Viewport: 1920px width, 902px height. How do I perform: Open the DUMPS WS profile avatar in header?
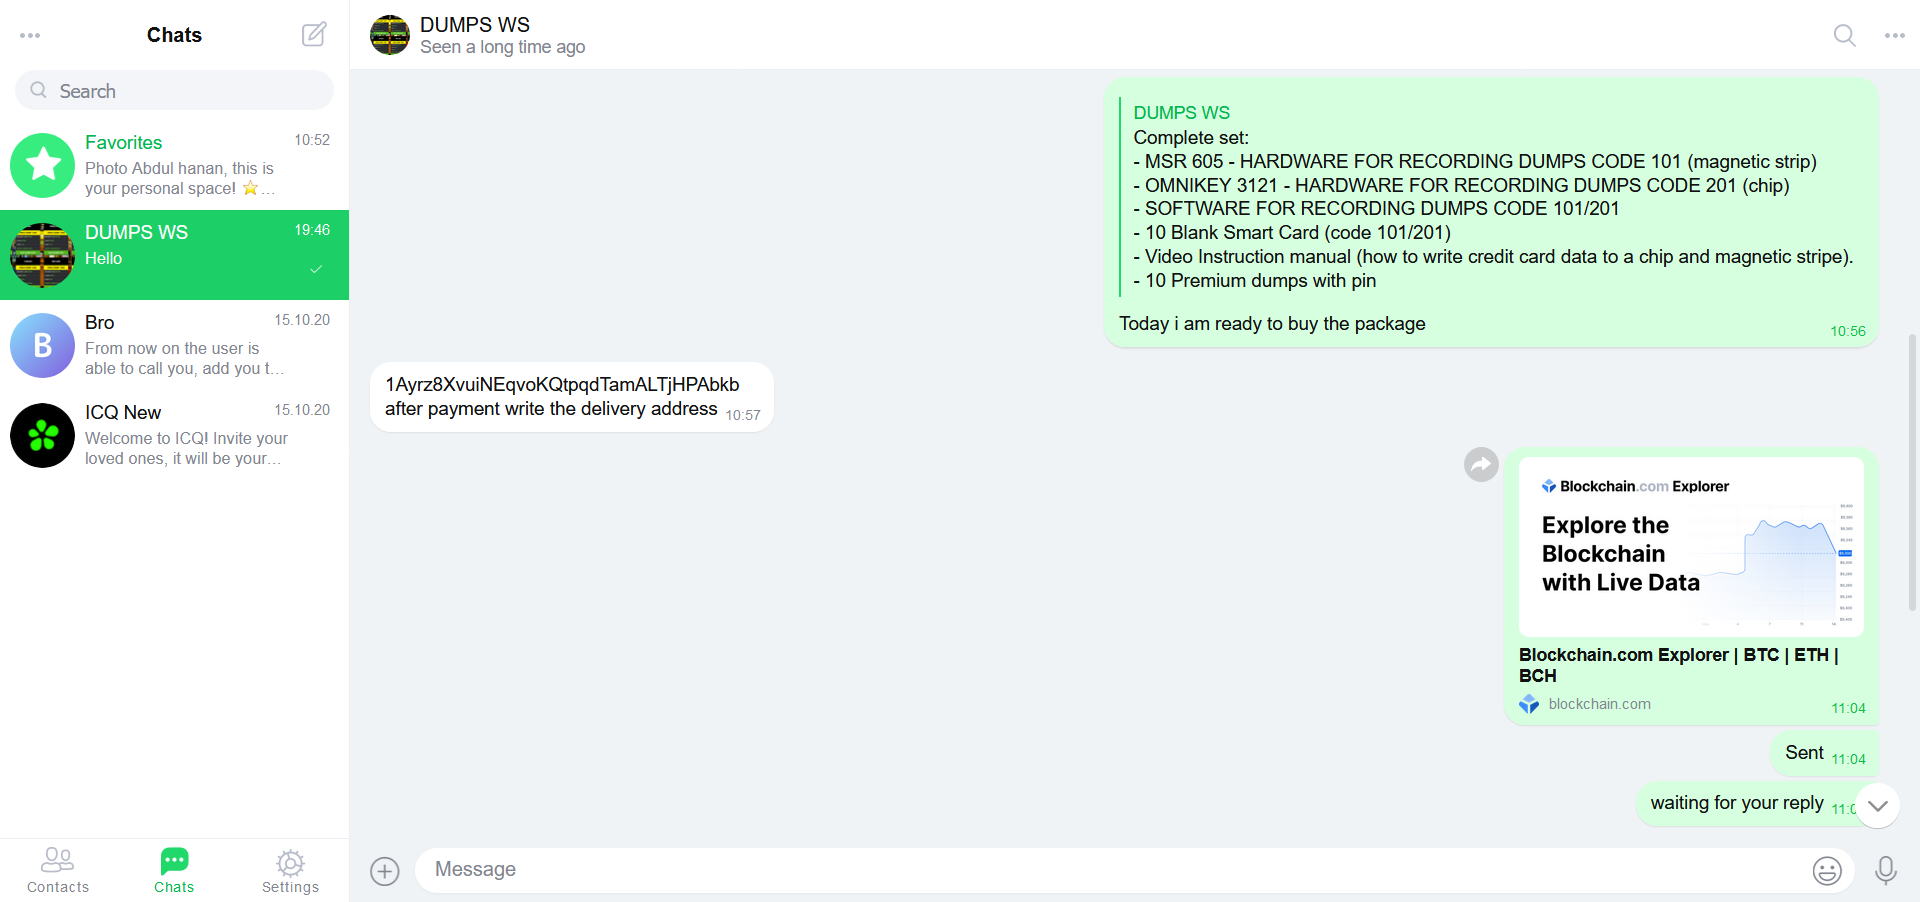390,35
